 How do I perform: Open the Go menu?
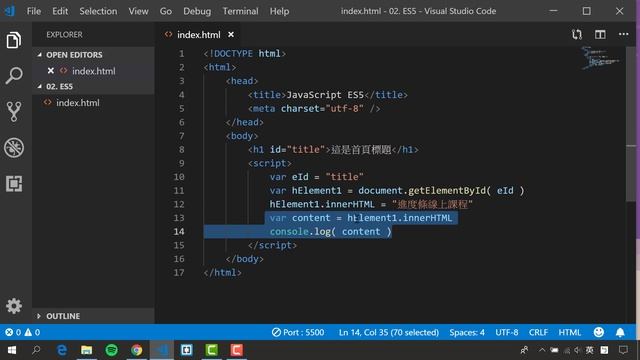[x=166, y=11]
